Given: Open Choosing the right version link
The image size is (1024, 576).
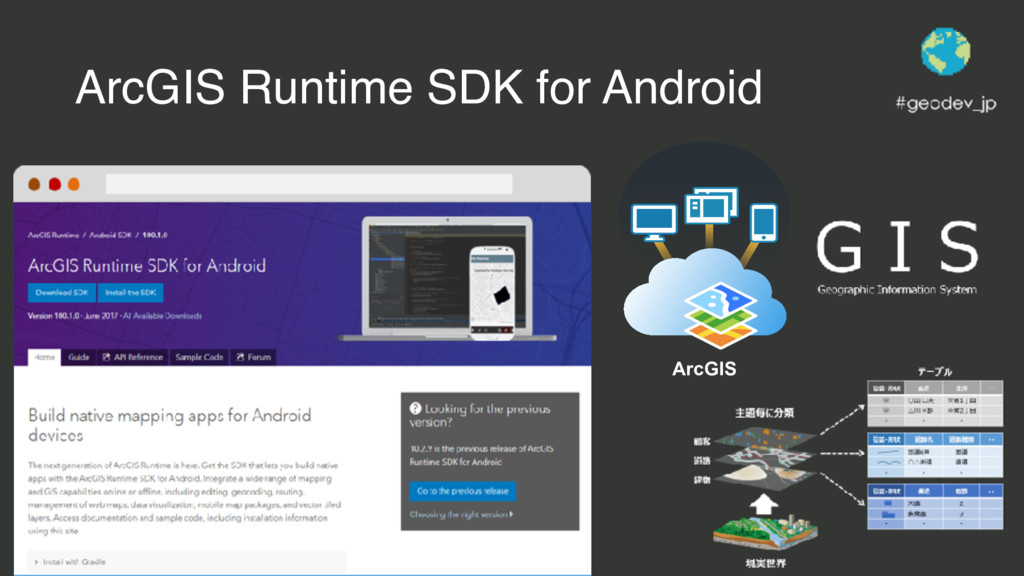Looking at the screenshot, I should tap(461, 515).
